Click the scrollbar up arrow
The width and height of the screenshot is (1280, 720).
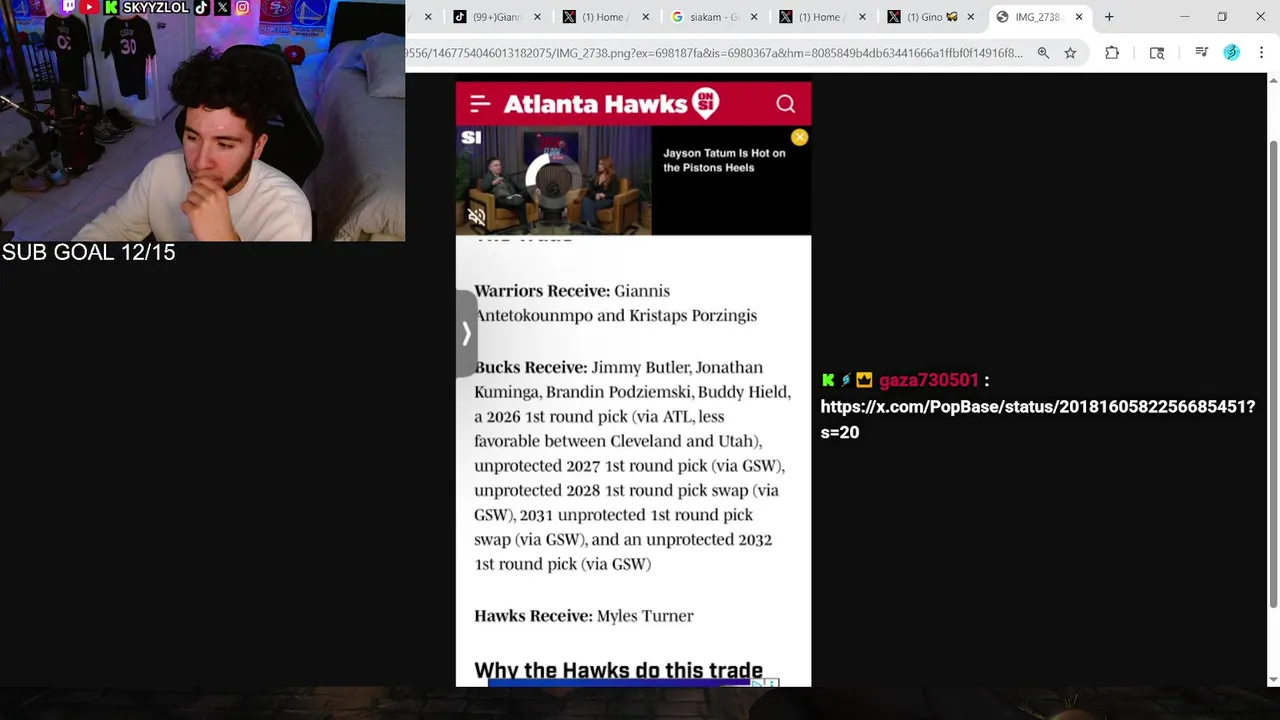pyautogui.click(x=1273, y=81)
